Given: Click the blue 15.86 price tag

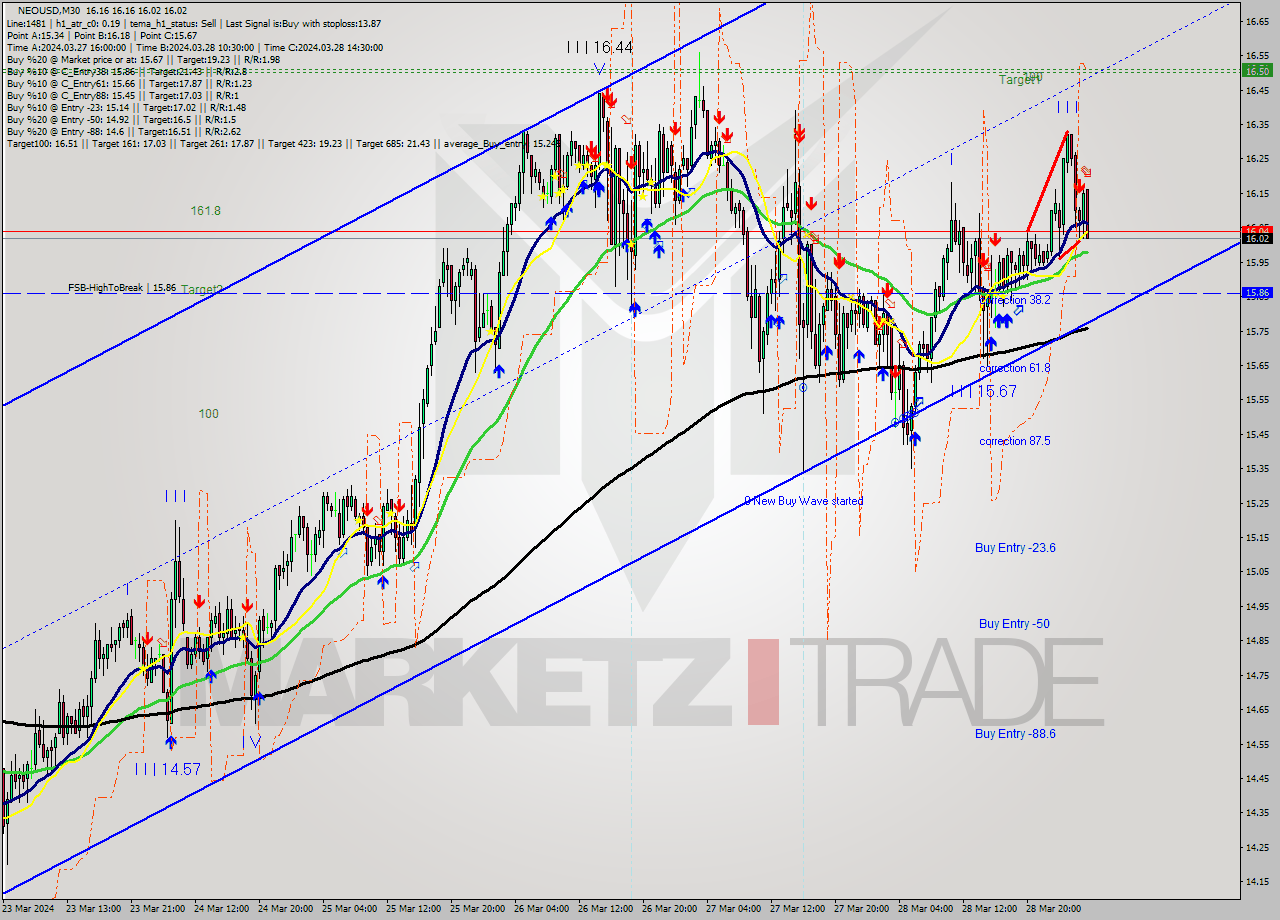Looking at the screenshot, I should click(1256, 293).
